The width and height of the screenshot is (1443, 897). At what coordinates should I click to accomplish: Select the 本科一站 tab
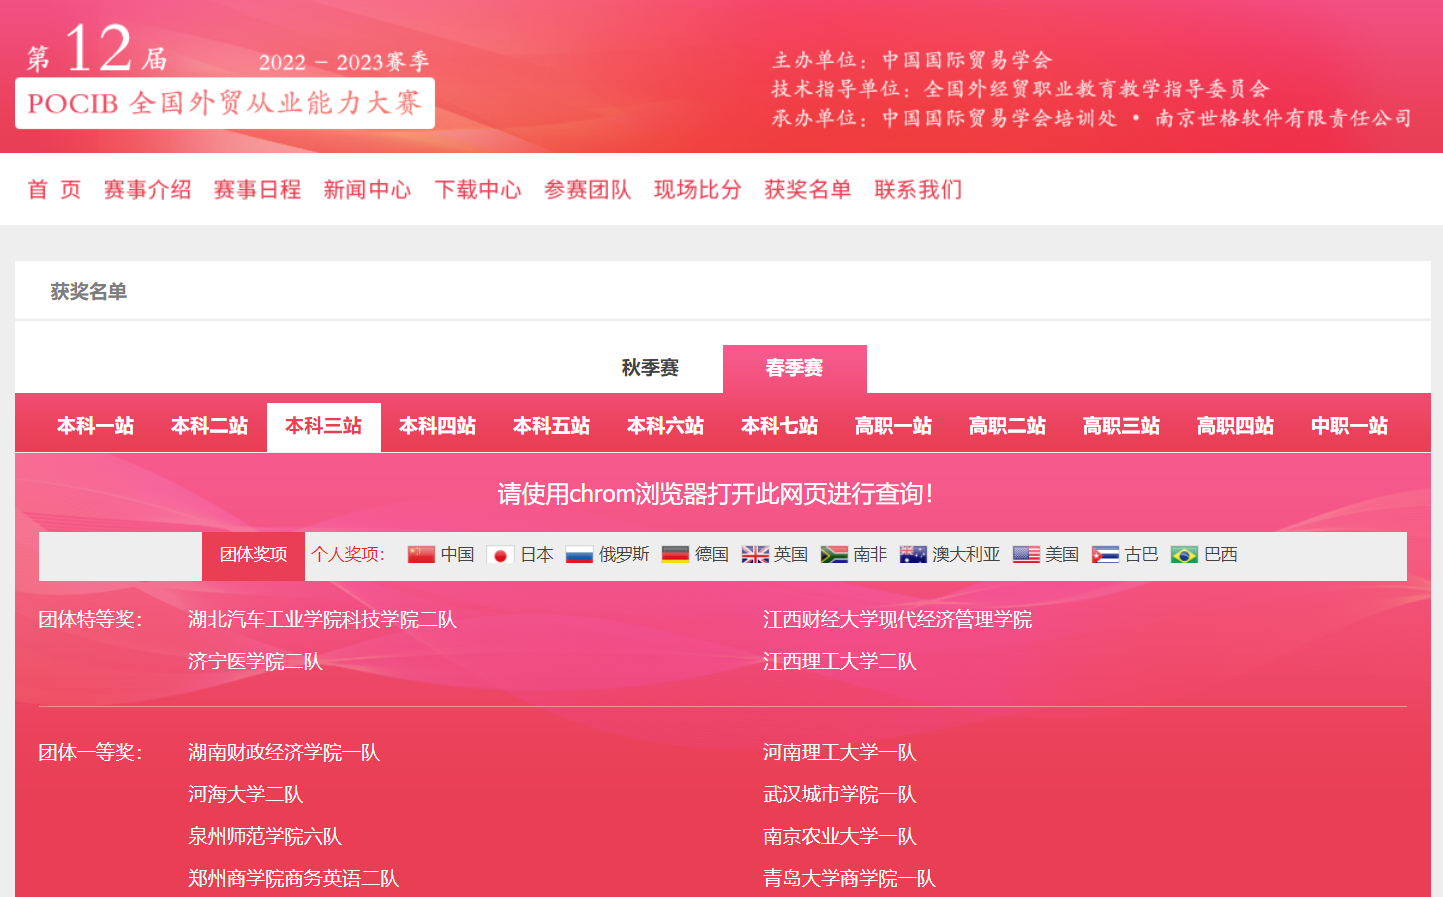coord(96,426)
